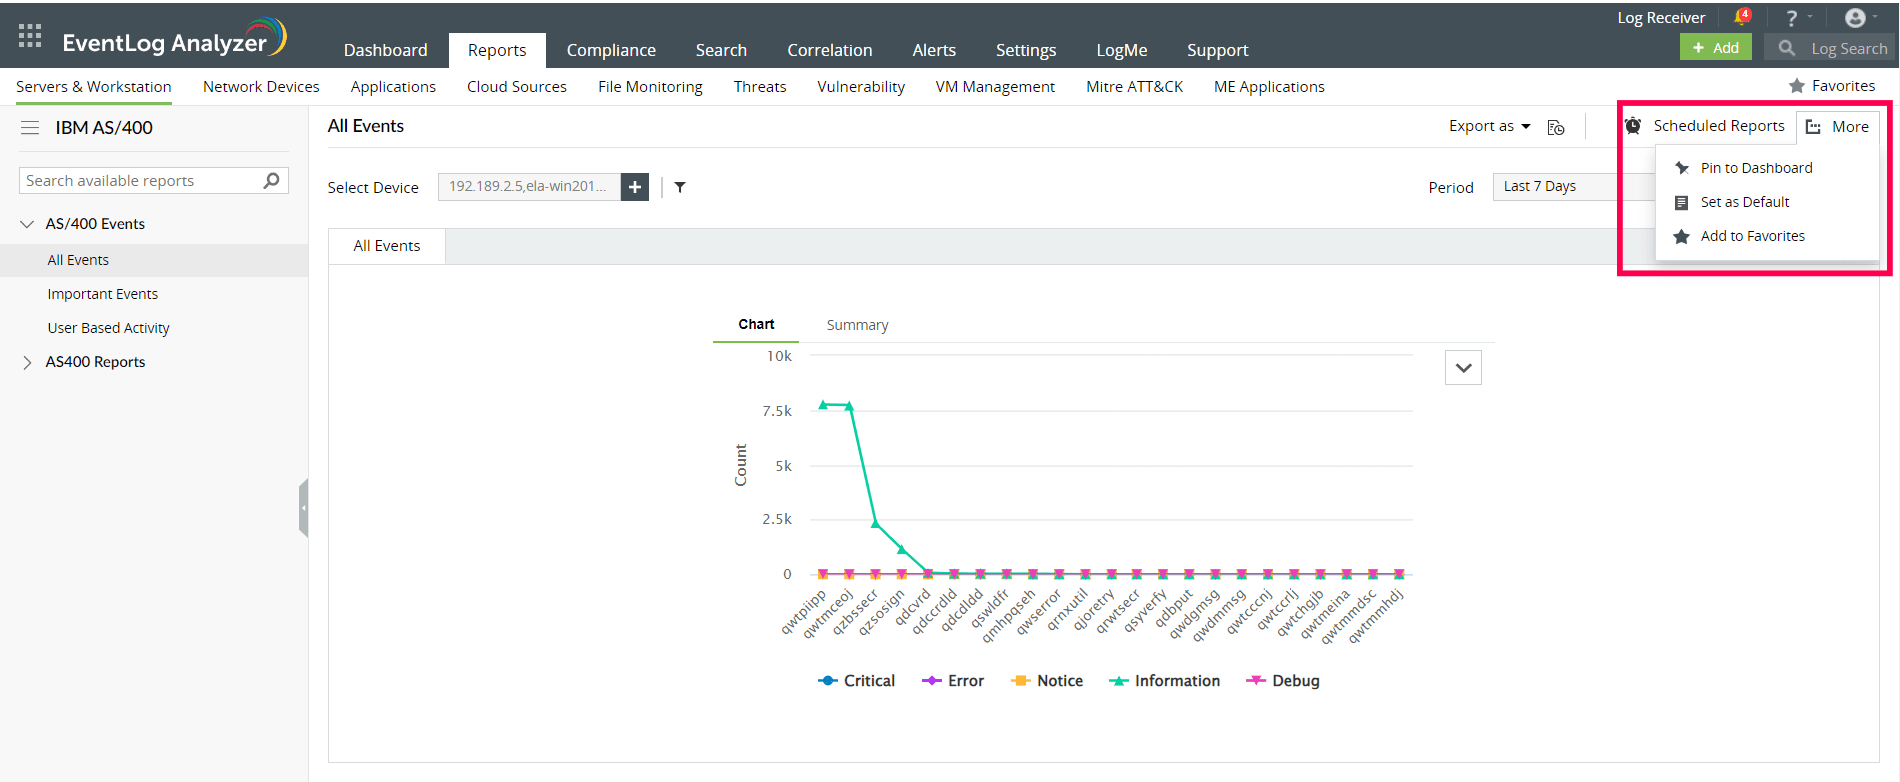Open the Export as dropdown
1900x782 pixels.
coord(1489,126)
